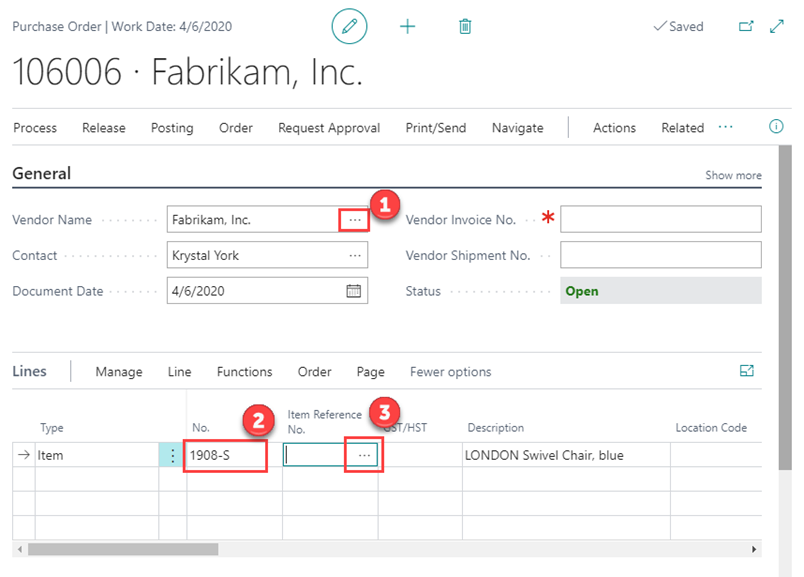Maximize the Lines section icon

click(747, 371)
